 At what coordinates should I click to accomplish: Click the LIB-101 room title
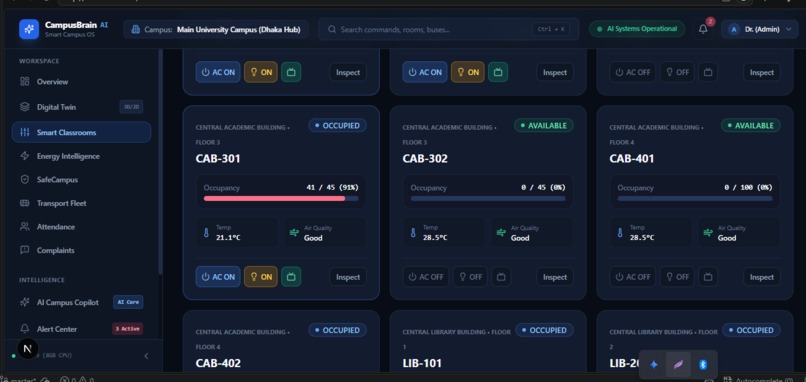(422, 363)
